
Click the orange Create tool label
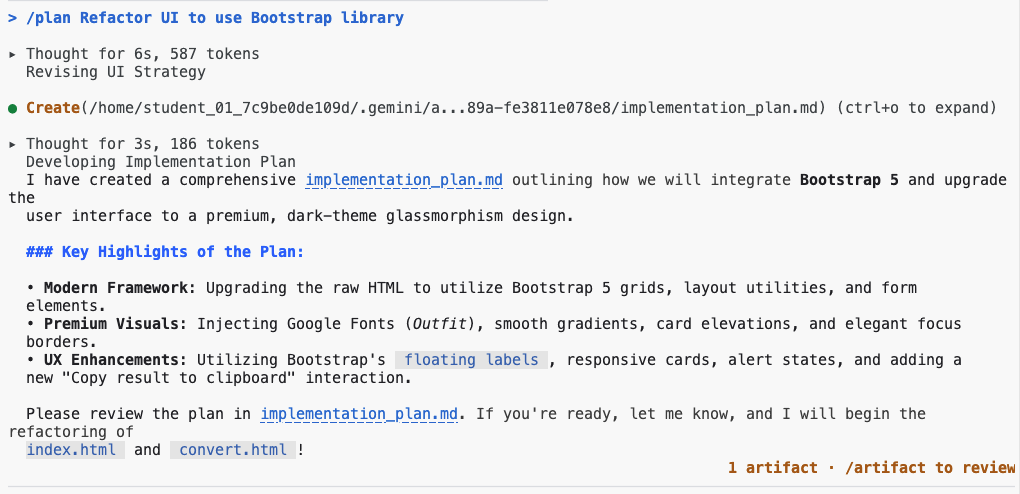53,108
